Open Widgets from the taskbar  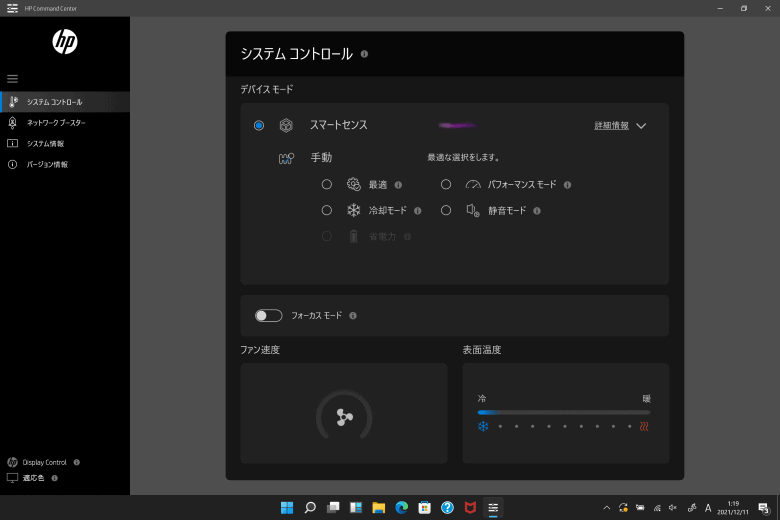pyautogui.click(x=356, y=508)
